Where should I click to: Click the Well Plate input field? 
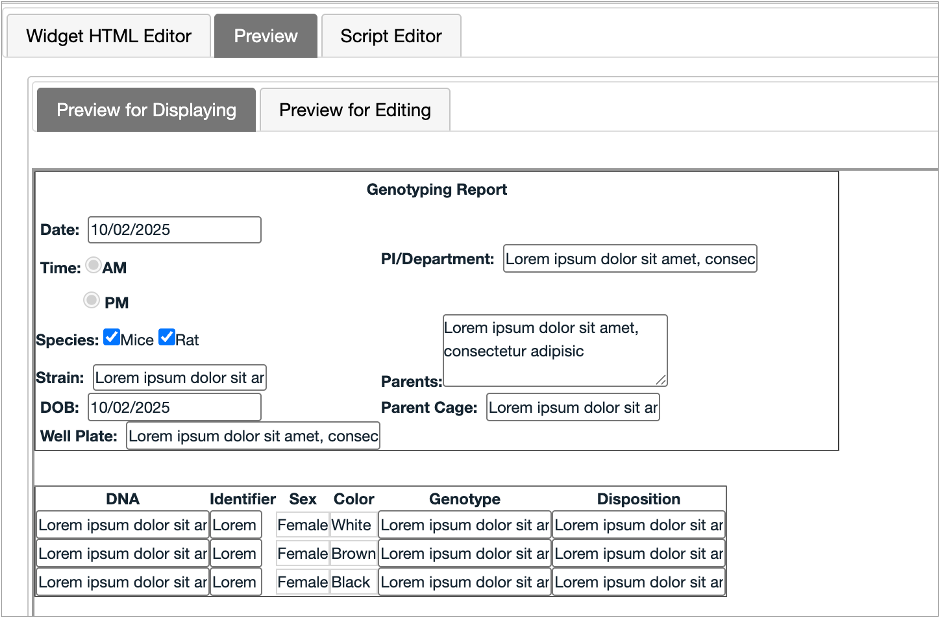click(x=252, y=435)
